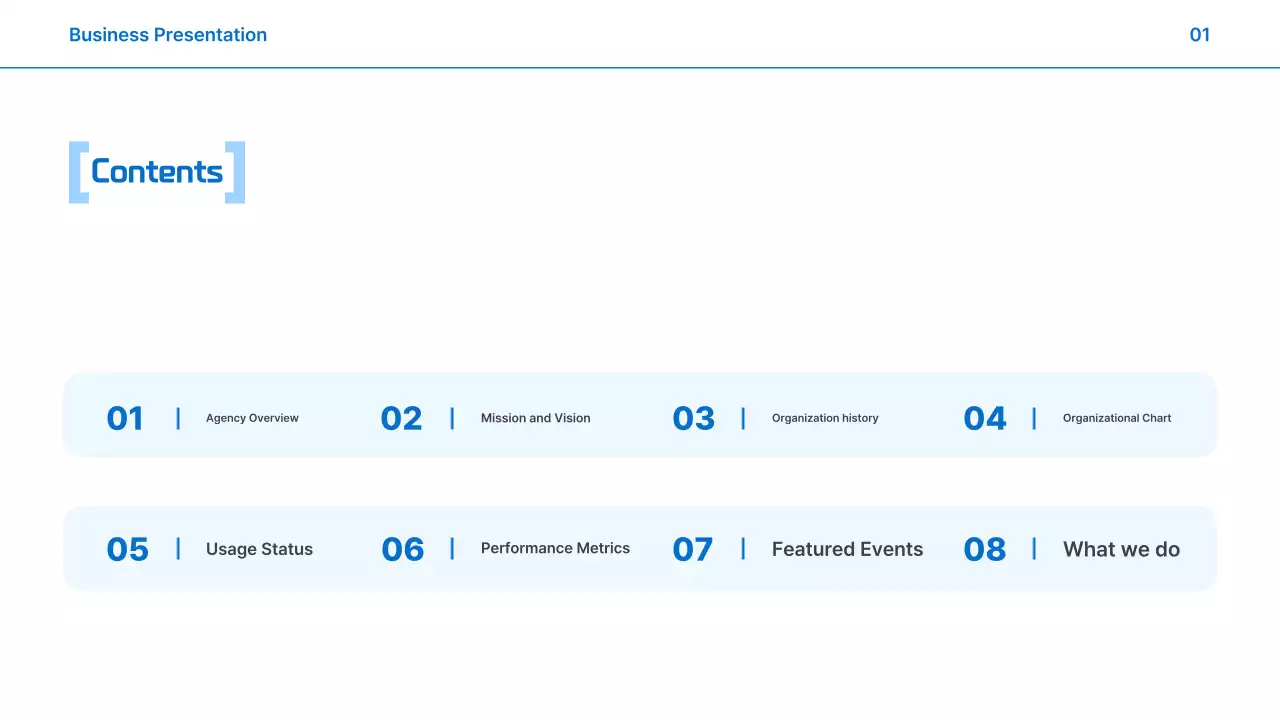Click the divider bar after number 04
Viewport: 1280px width, 720px height.
click(1033, 418)
